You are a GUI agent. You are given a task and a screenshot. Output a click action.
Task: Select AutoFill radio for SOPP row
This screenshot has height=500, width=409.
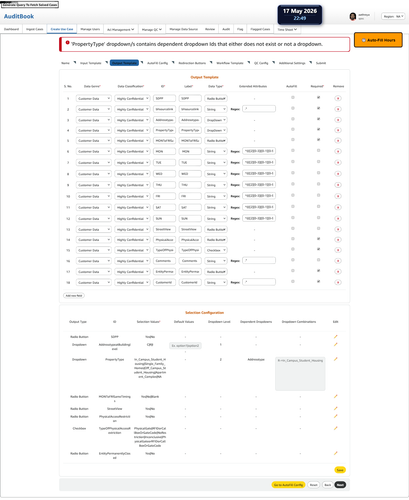pyautogui.click(x=293, y=98)
